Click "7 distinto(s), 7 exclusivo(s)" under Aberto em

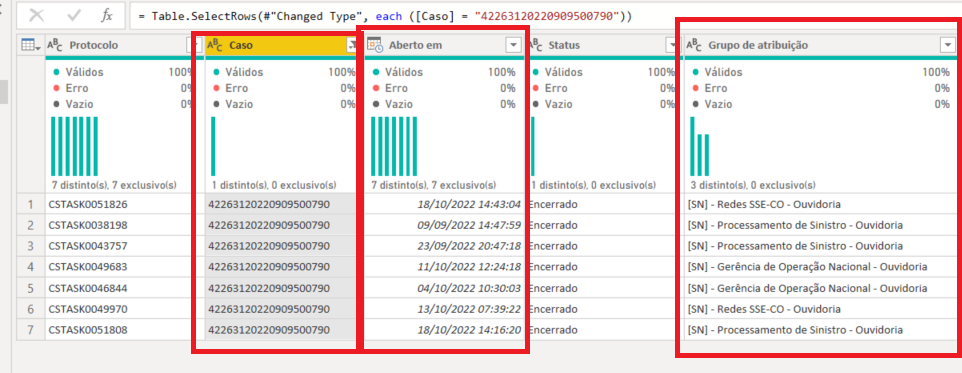pos(433,185)
